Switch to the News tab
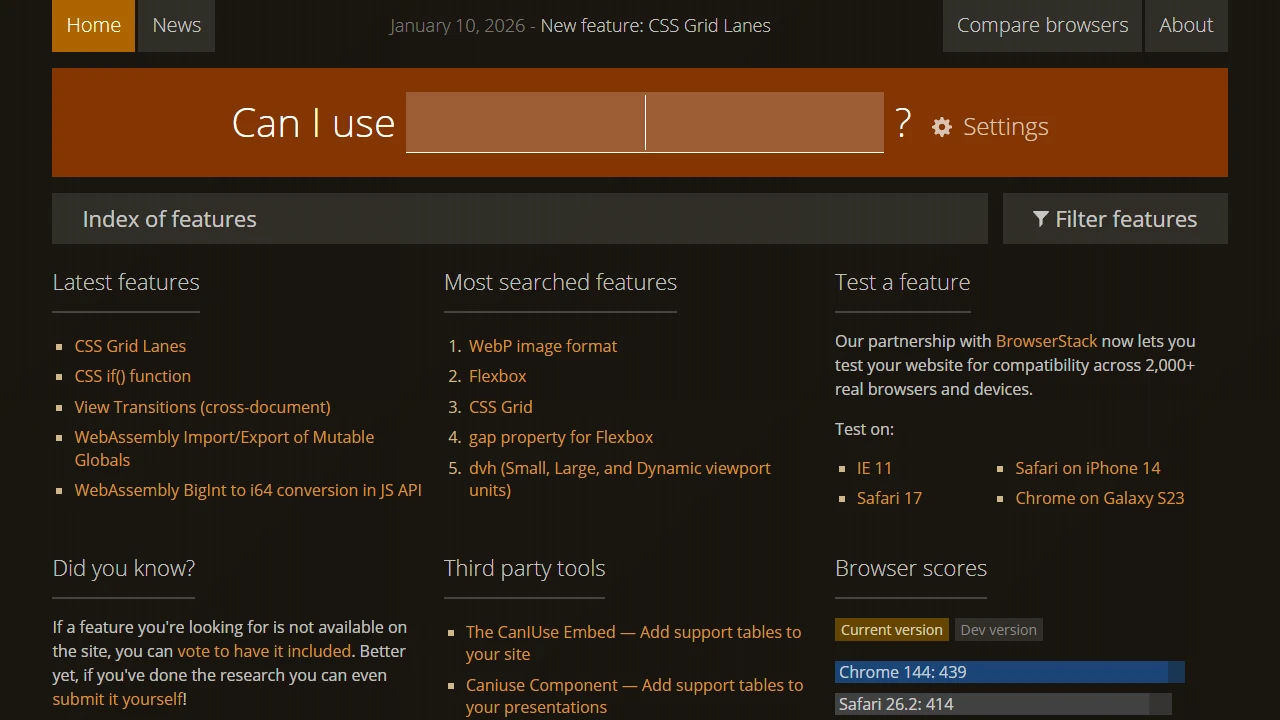The width and height of the screenshot is (1280, 720). pyautogui.click(x=176, y=25)
